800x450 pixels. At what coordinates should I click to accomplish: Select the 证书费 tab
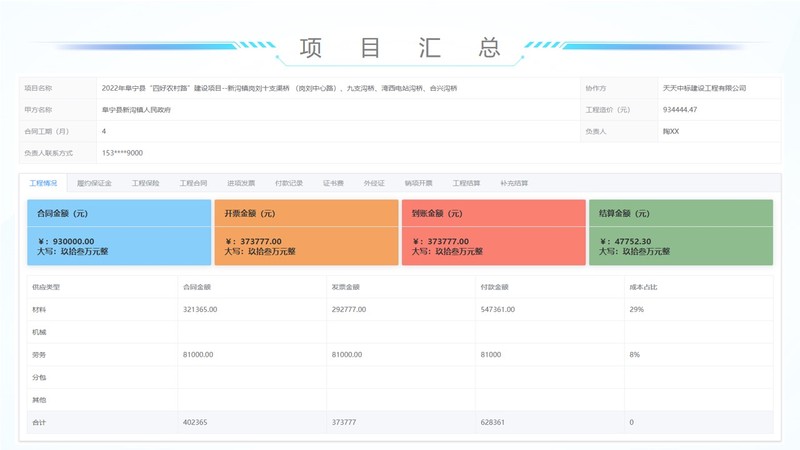[x=333, y=183]
